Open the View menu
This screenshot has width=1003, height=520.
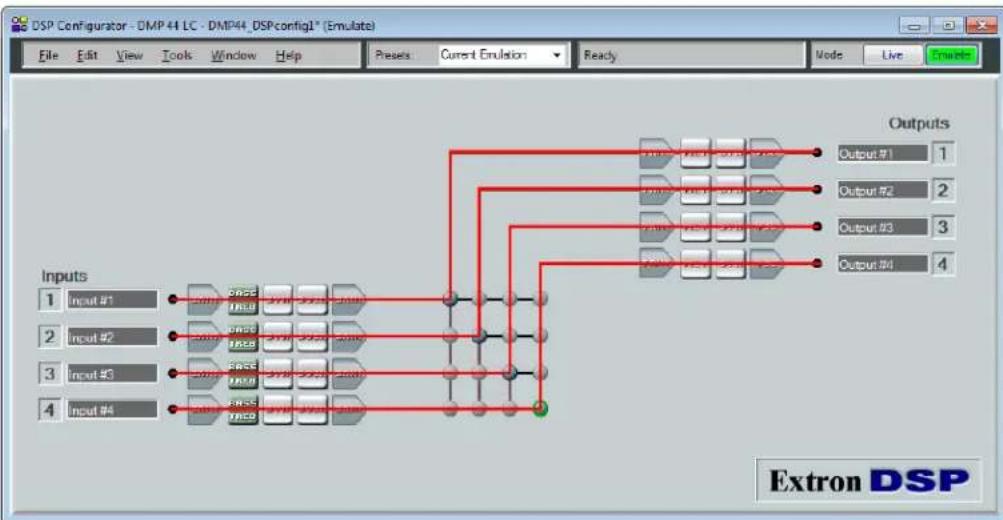(x=129, y=56)
